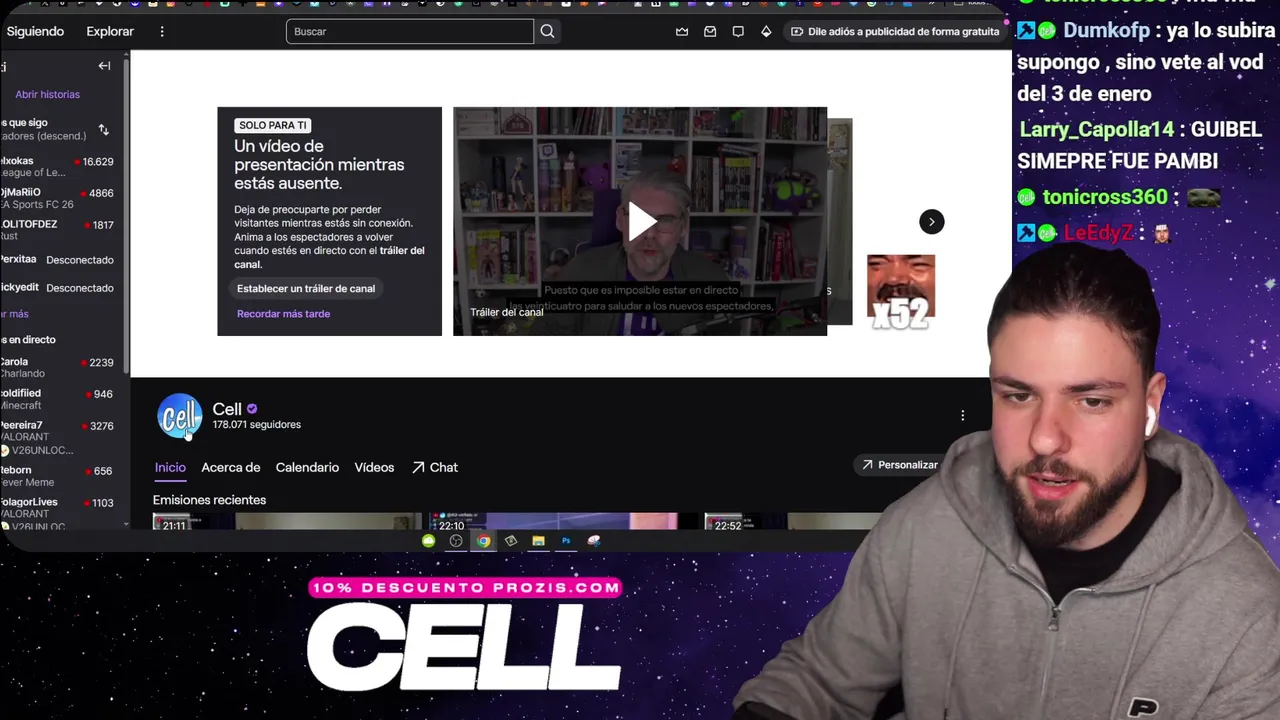Play the channel trailer video
Screen dimensions: 1280x720
point(641,221)
